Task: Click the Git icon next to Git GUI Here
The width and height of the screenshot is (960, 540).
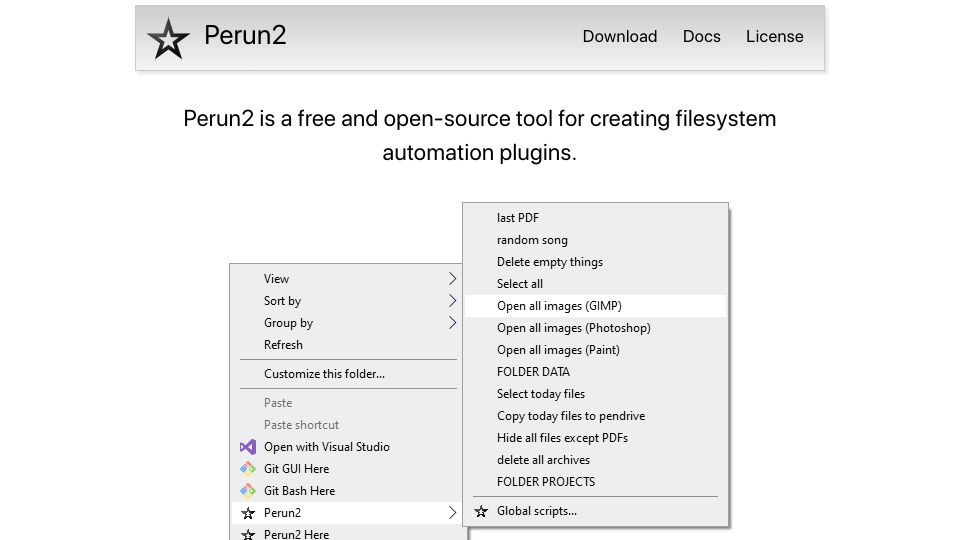Action: [248, 469]
